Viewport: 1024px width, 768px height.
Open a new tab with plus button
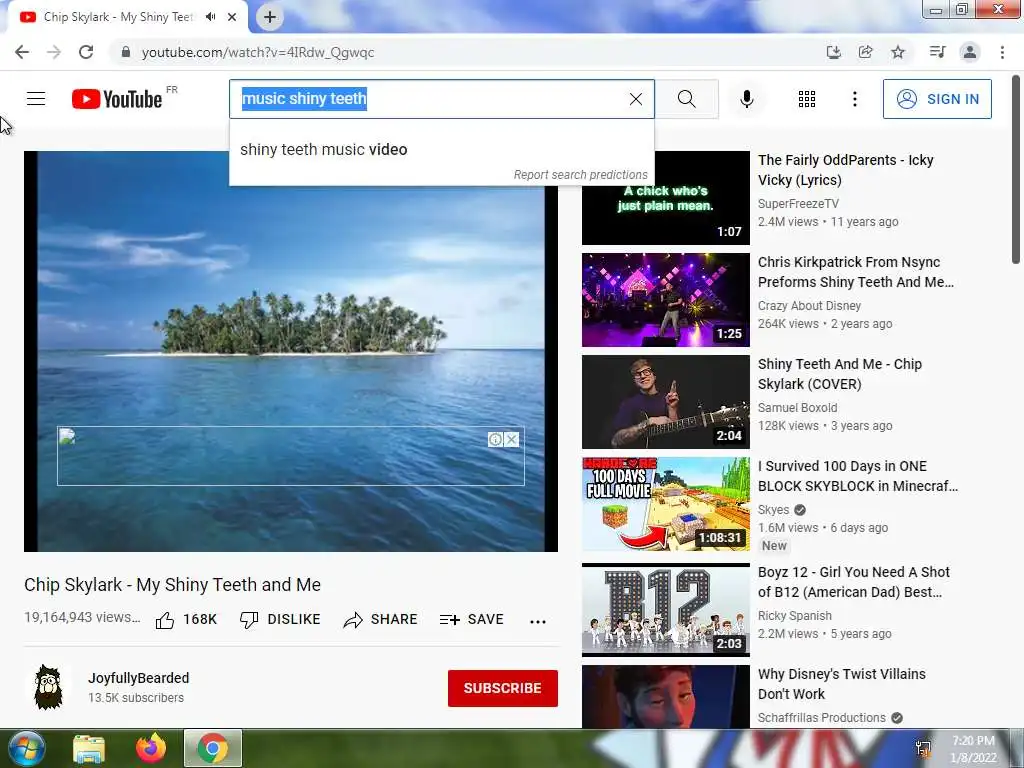pos(270,17)
